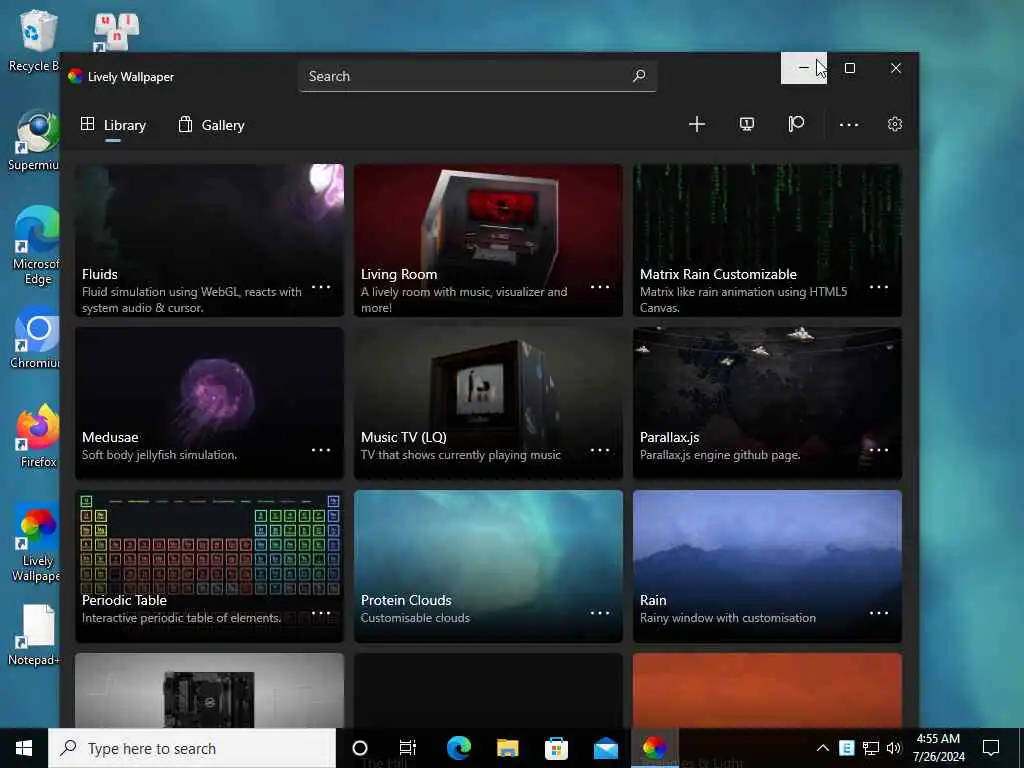Select the Parallax.js wallpaper thumbnail
1024x768 pixels.
click(x=767, y=403)
